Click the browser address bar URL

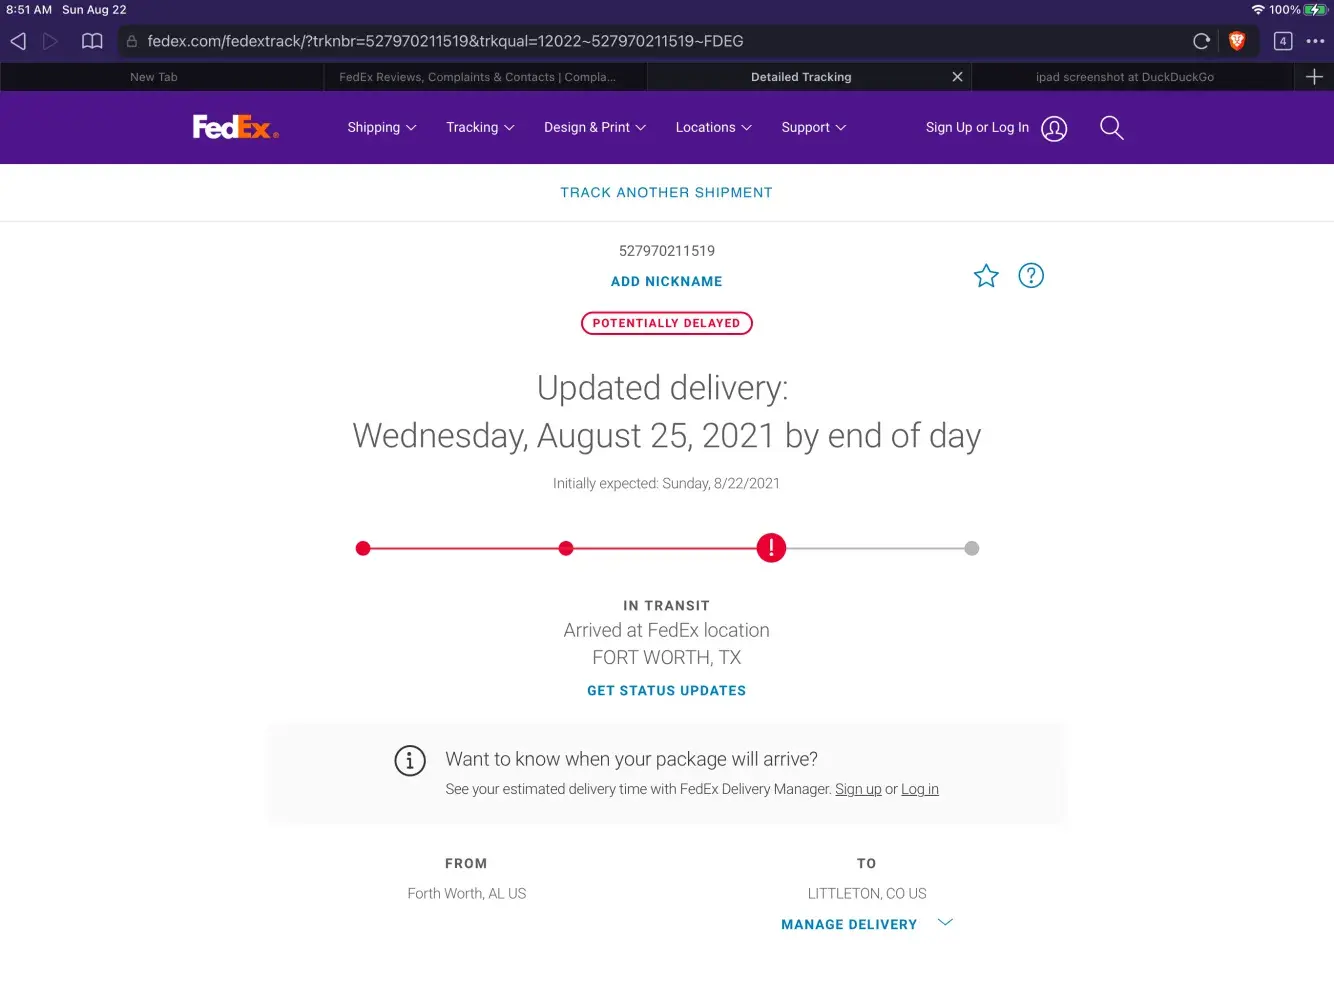click(x=445, y=41)
